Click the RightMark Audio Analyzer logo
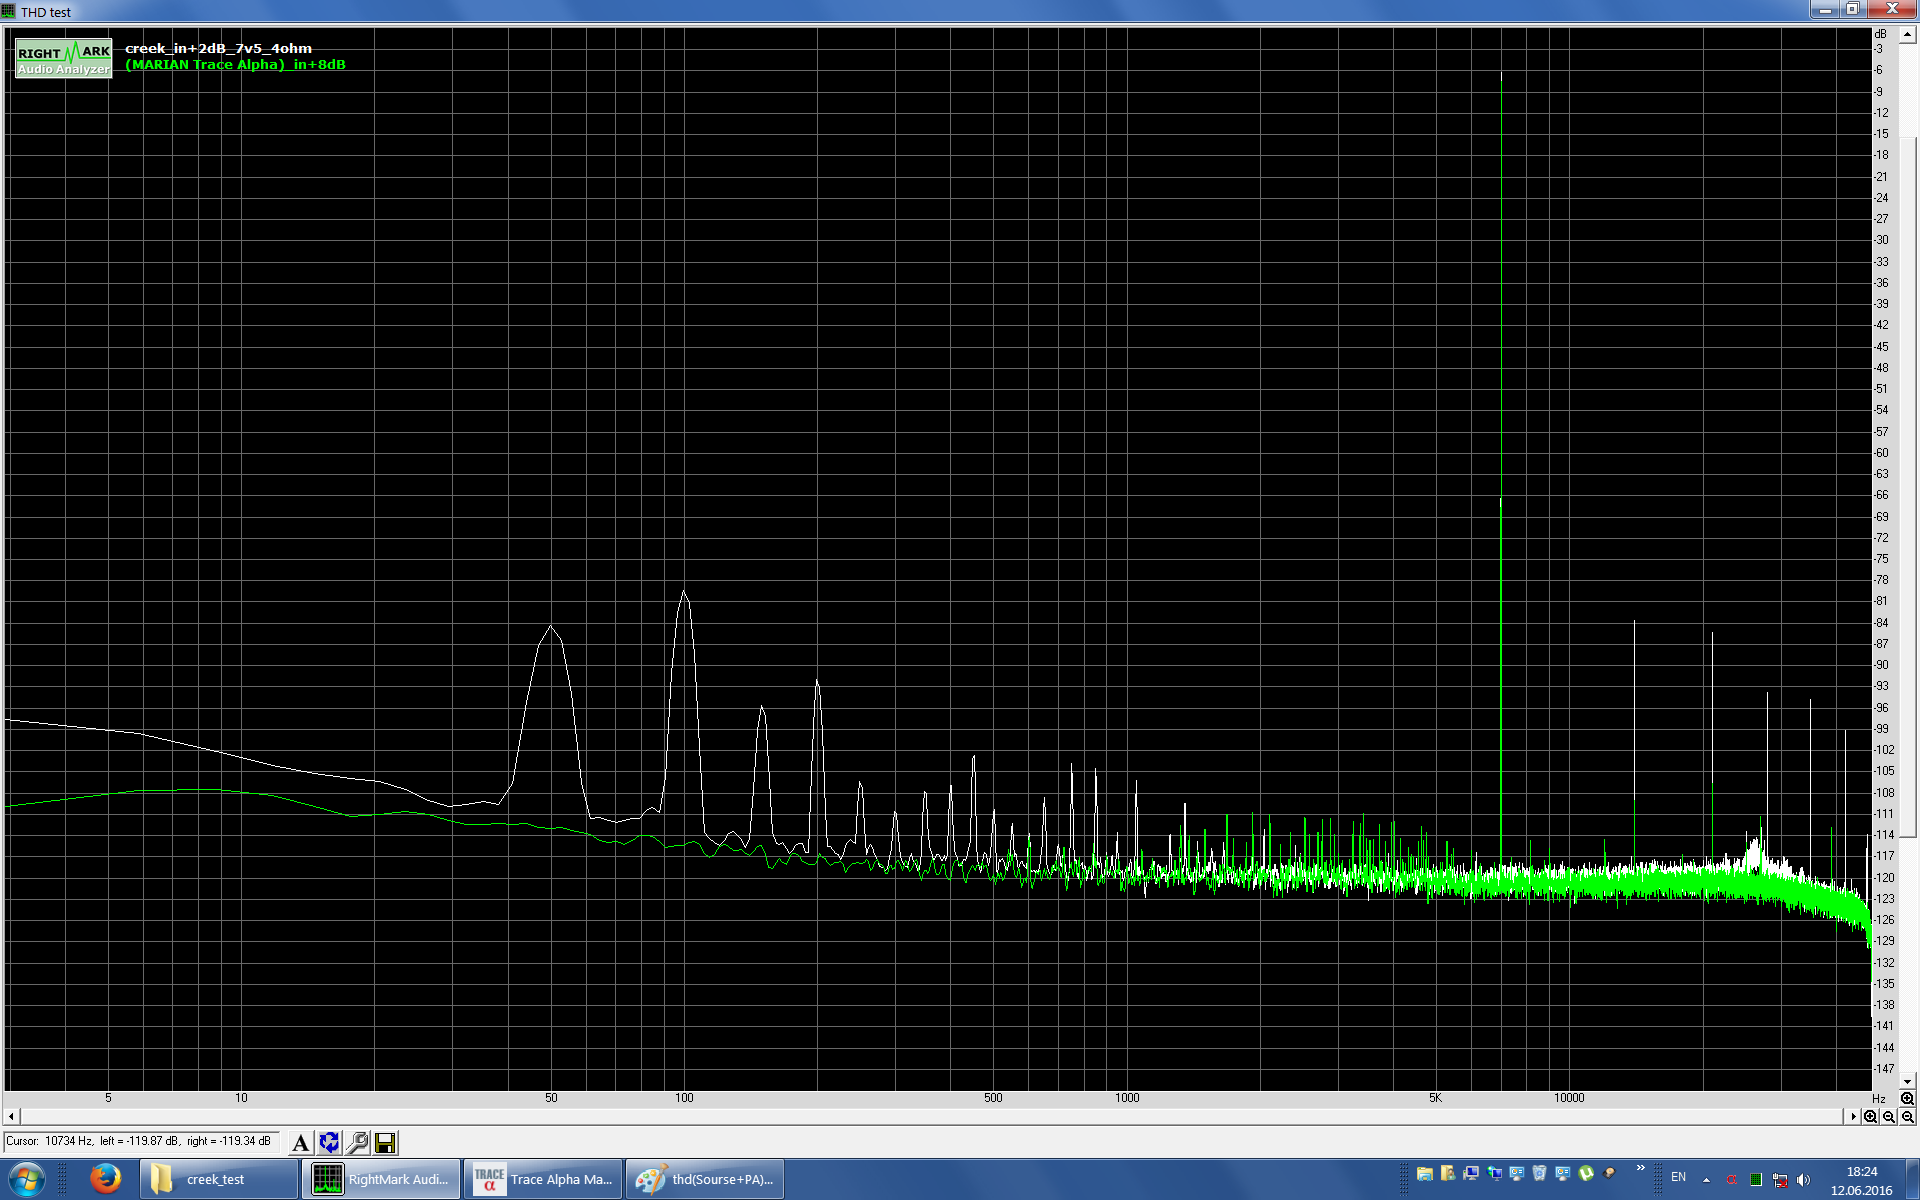 click(64, 58)
